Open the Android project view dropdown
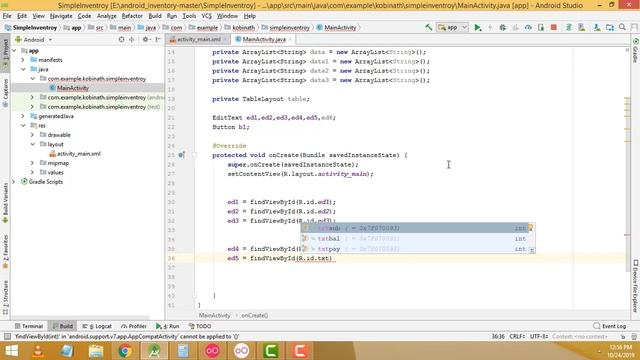Image resolution: width=640 pixels, height=360 pixels. [33, 40]
